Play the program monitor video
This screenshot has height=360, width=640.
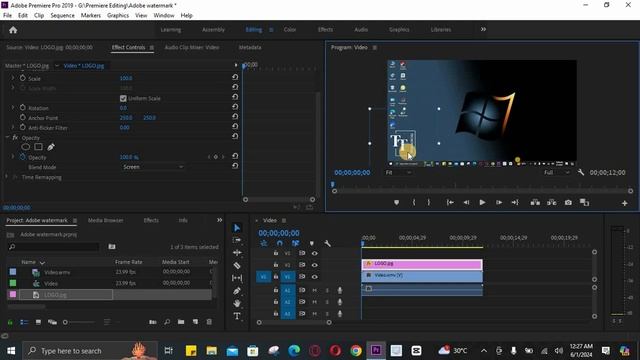coord(482,202)
